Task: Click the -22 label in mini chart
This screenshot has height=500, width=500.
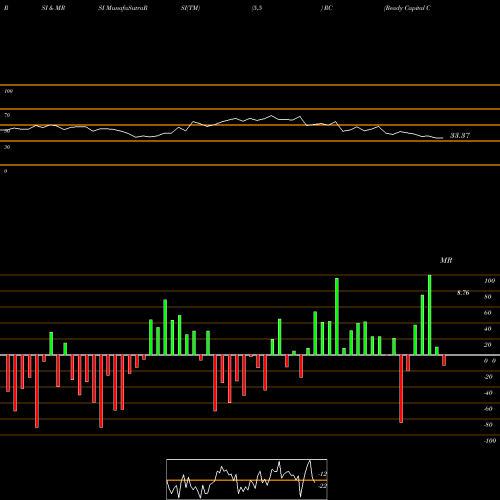Action: (x=322, y=486)
